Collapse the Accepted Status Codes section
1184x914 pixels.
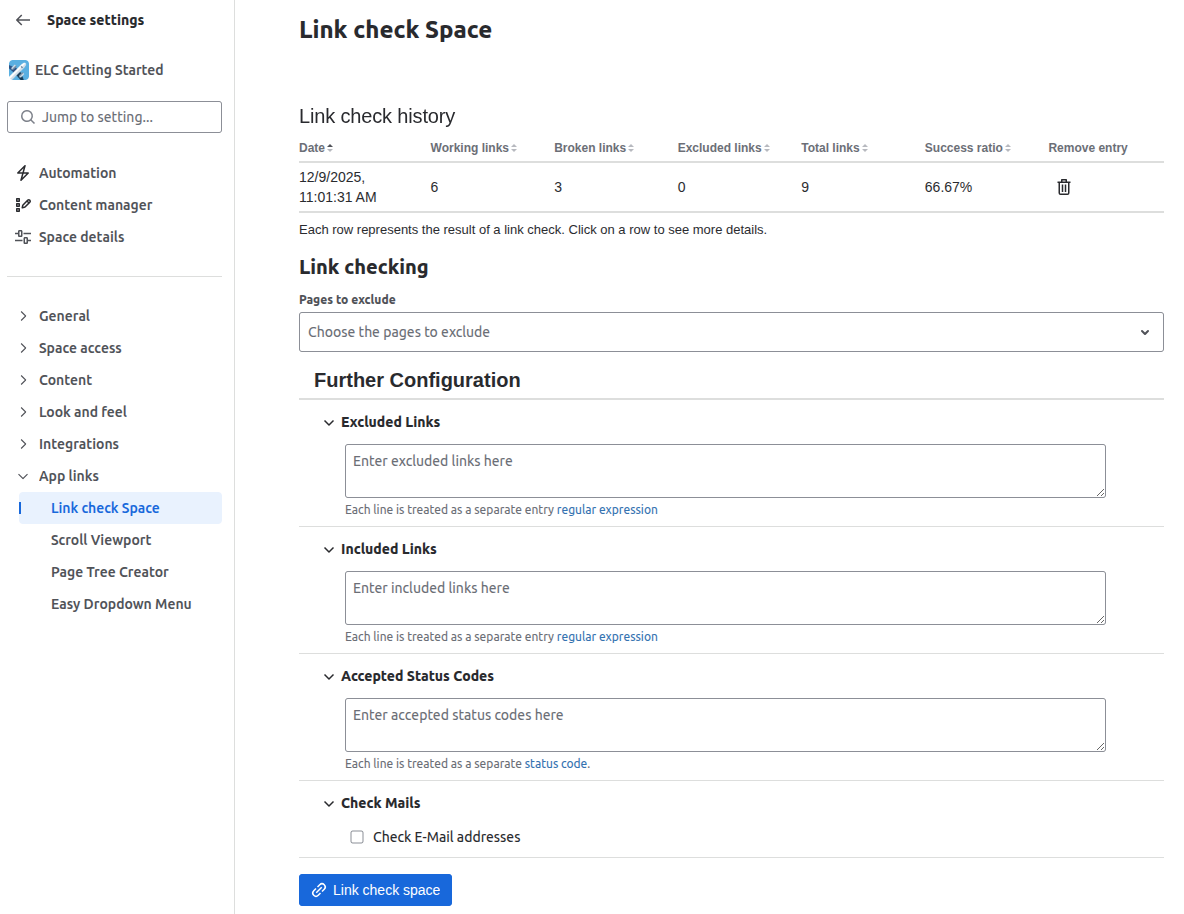click(329, 676)
